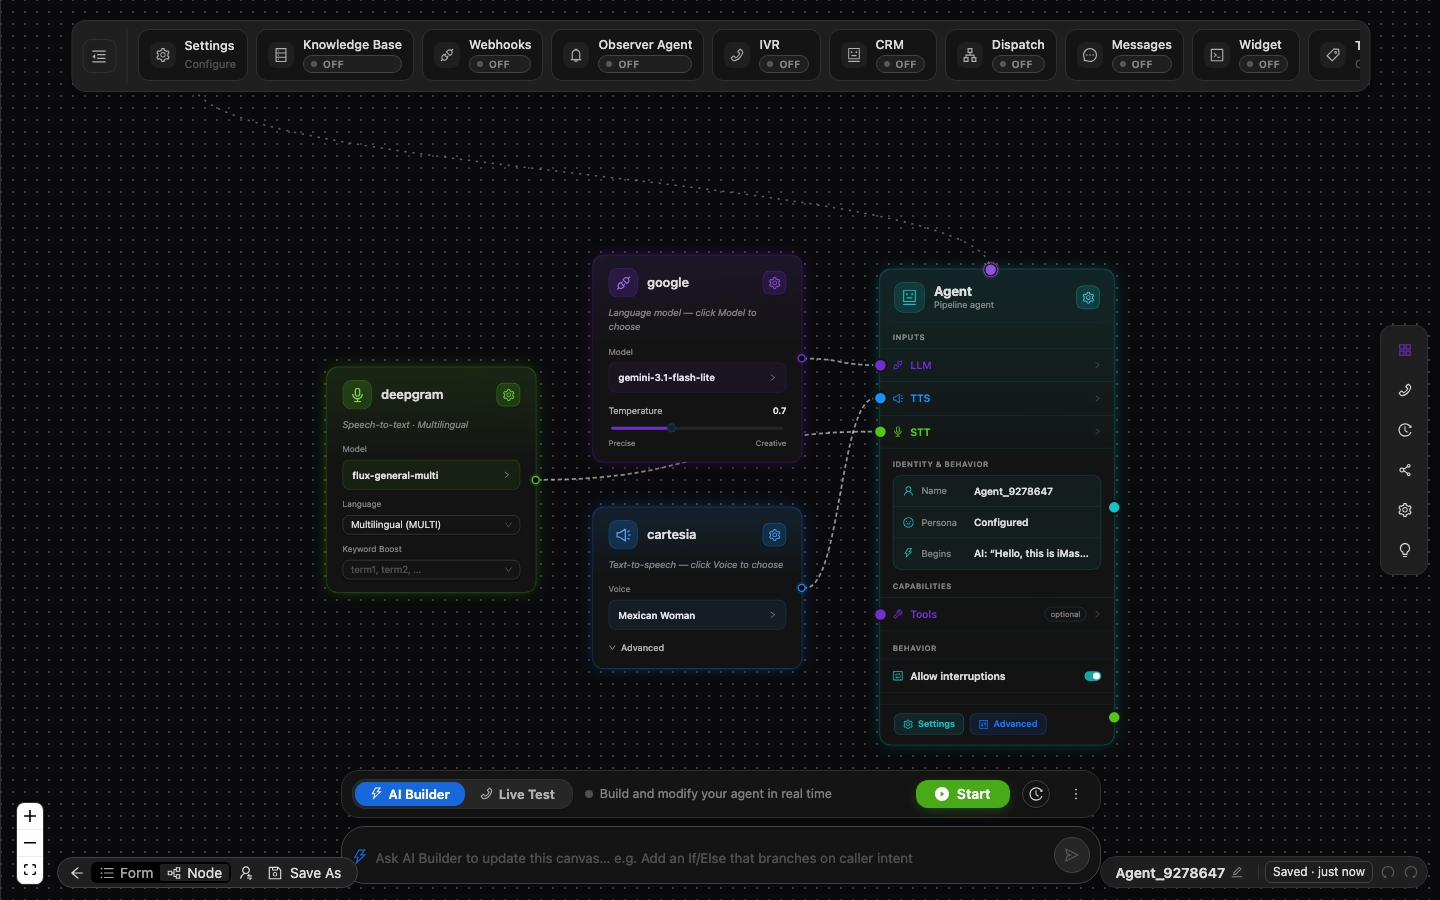Click the Persona Configured row
Screen dimensions: 1440x900
(997, 522)
